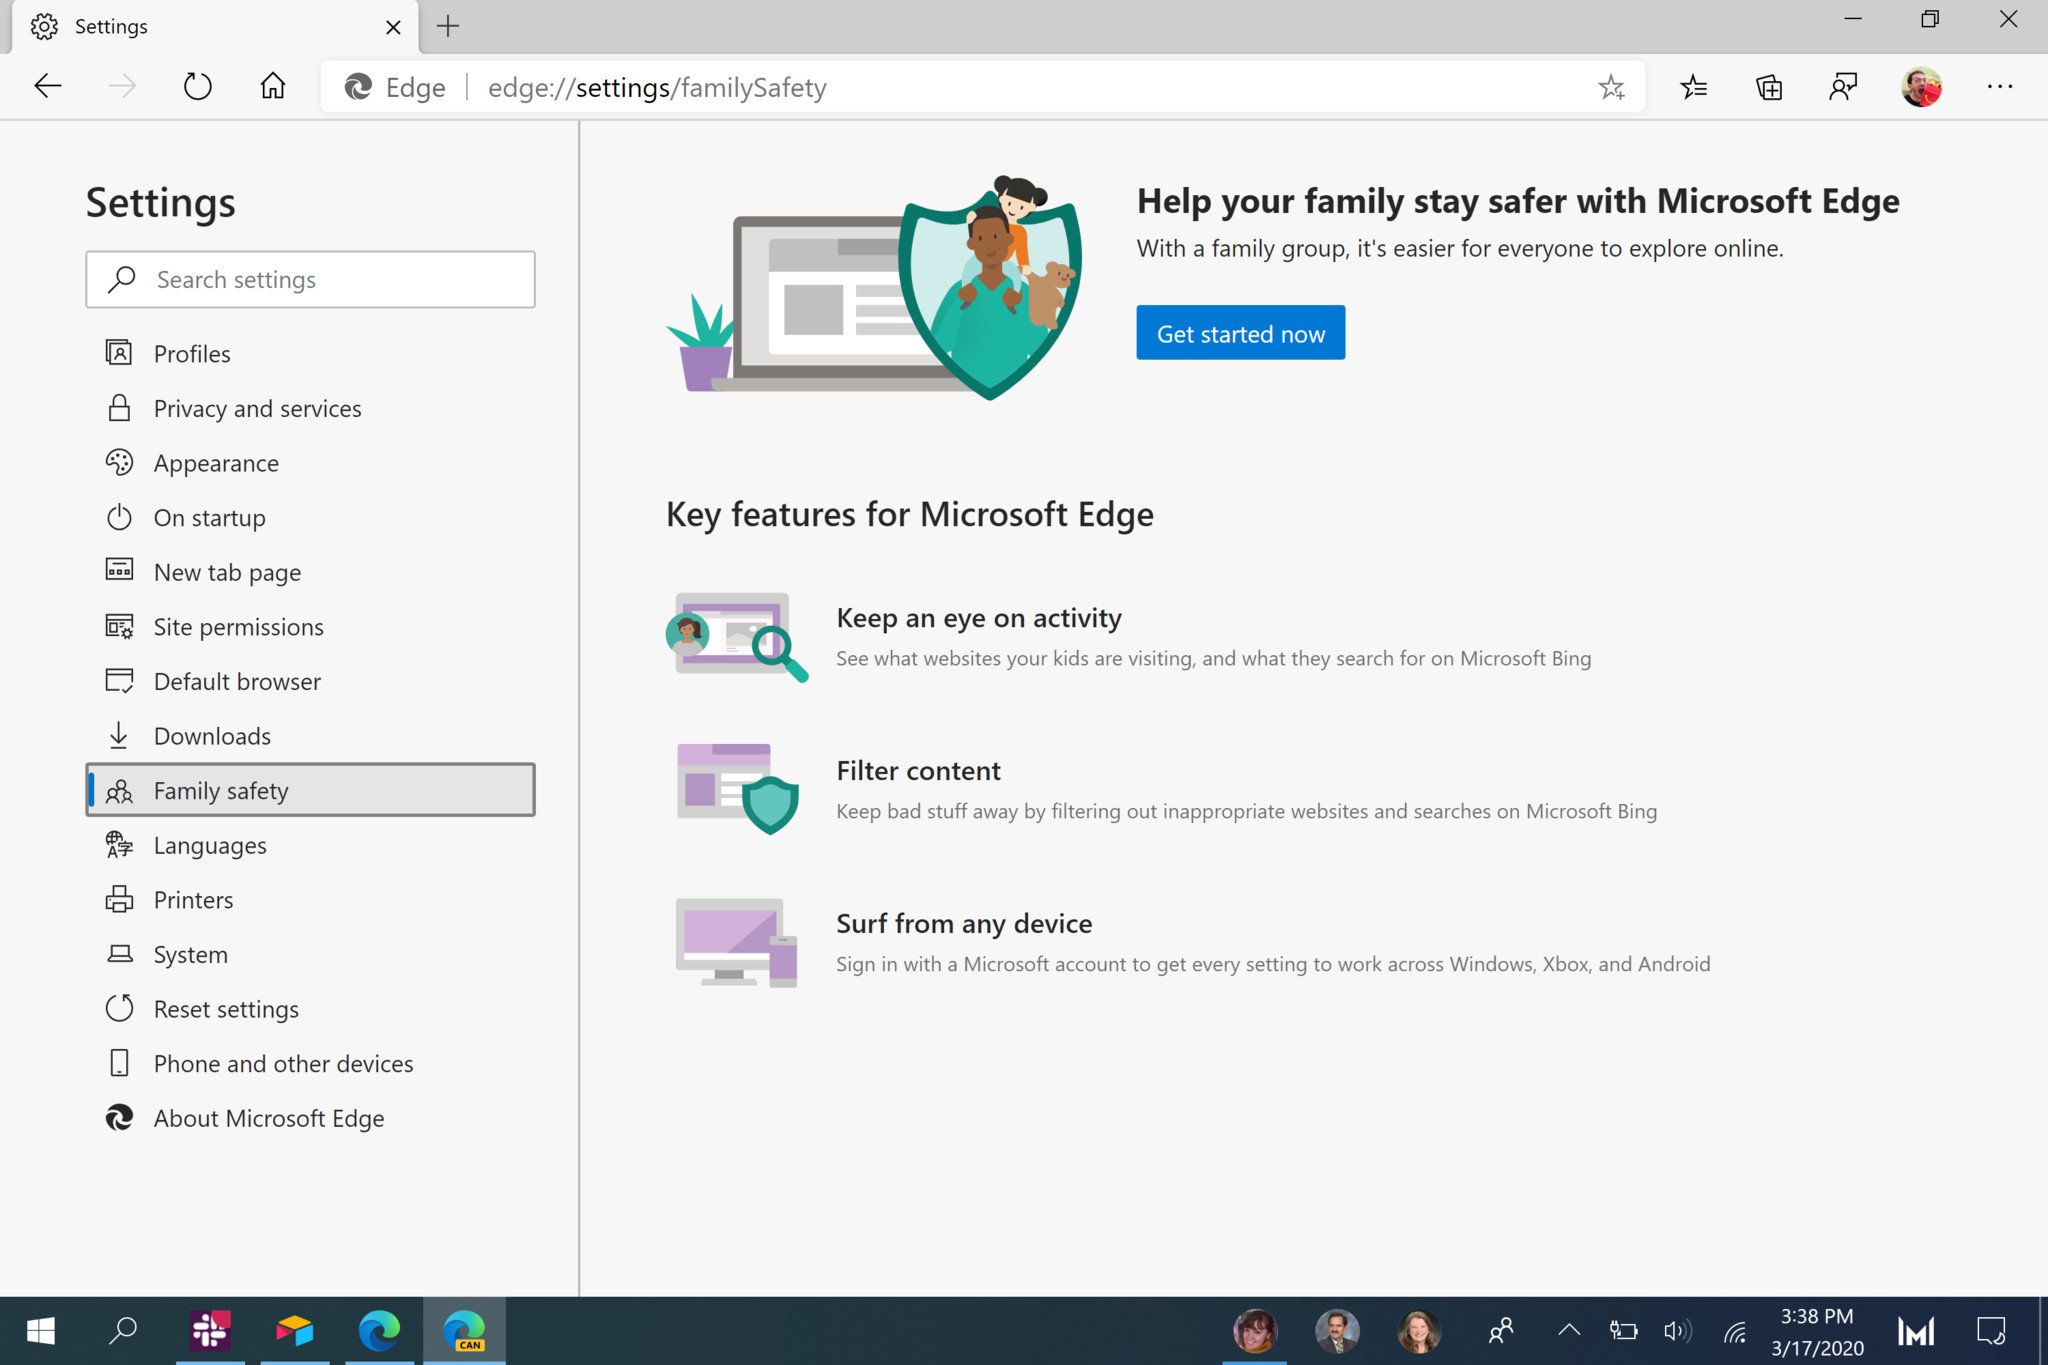Select the Profiles menu item
This screenshot has height=1365, width=2048.
(190, 352)
